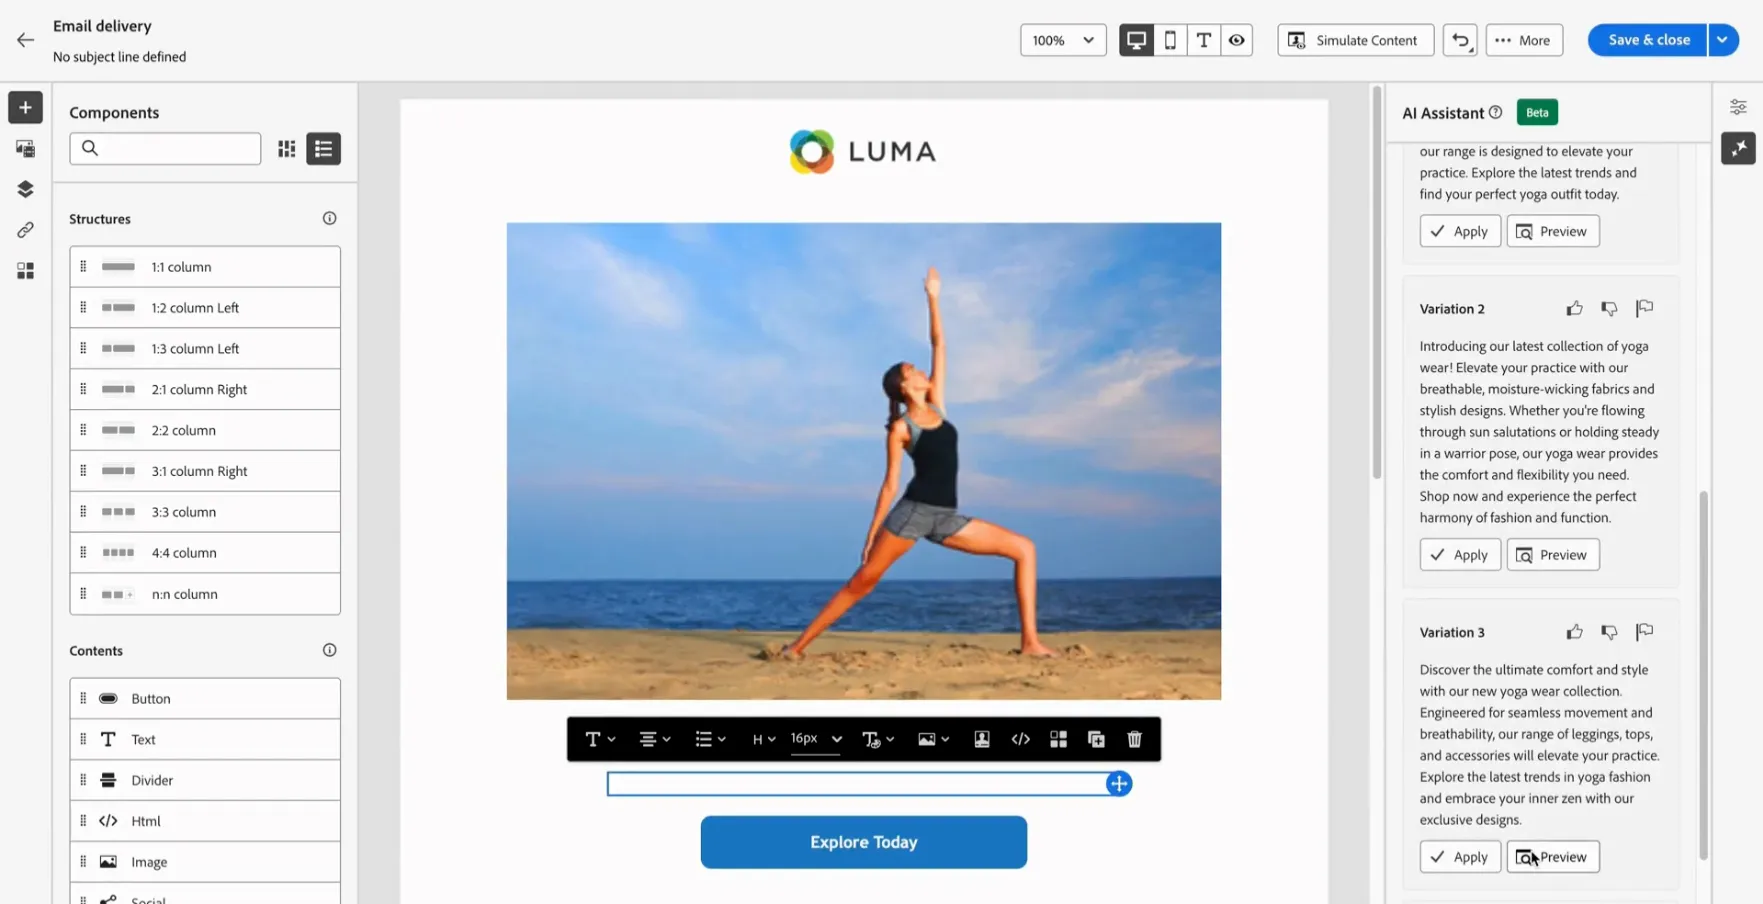
Task: Open the add components plus icon
Action: 25,107
